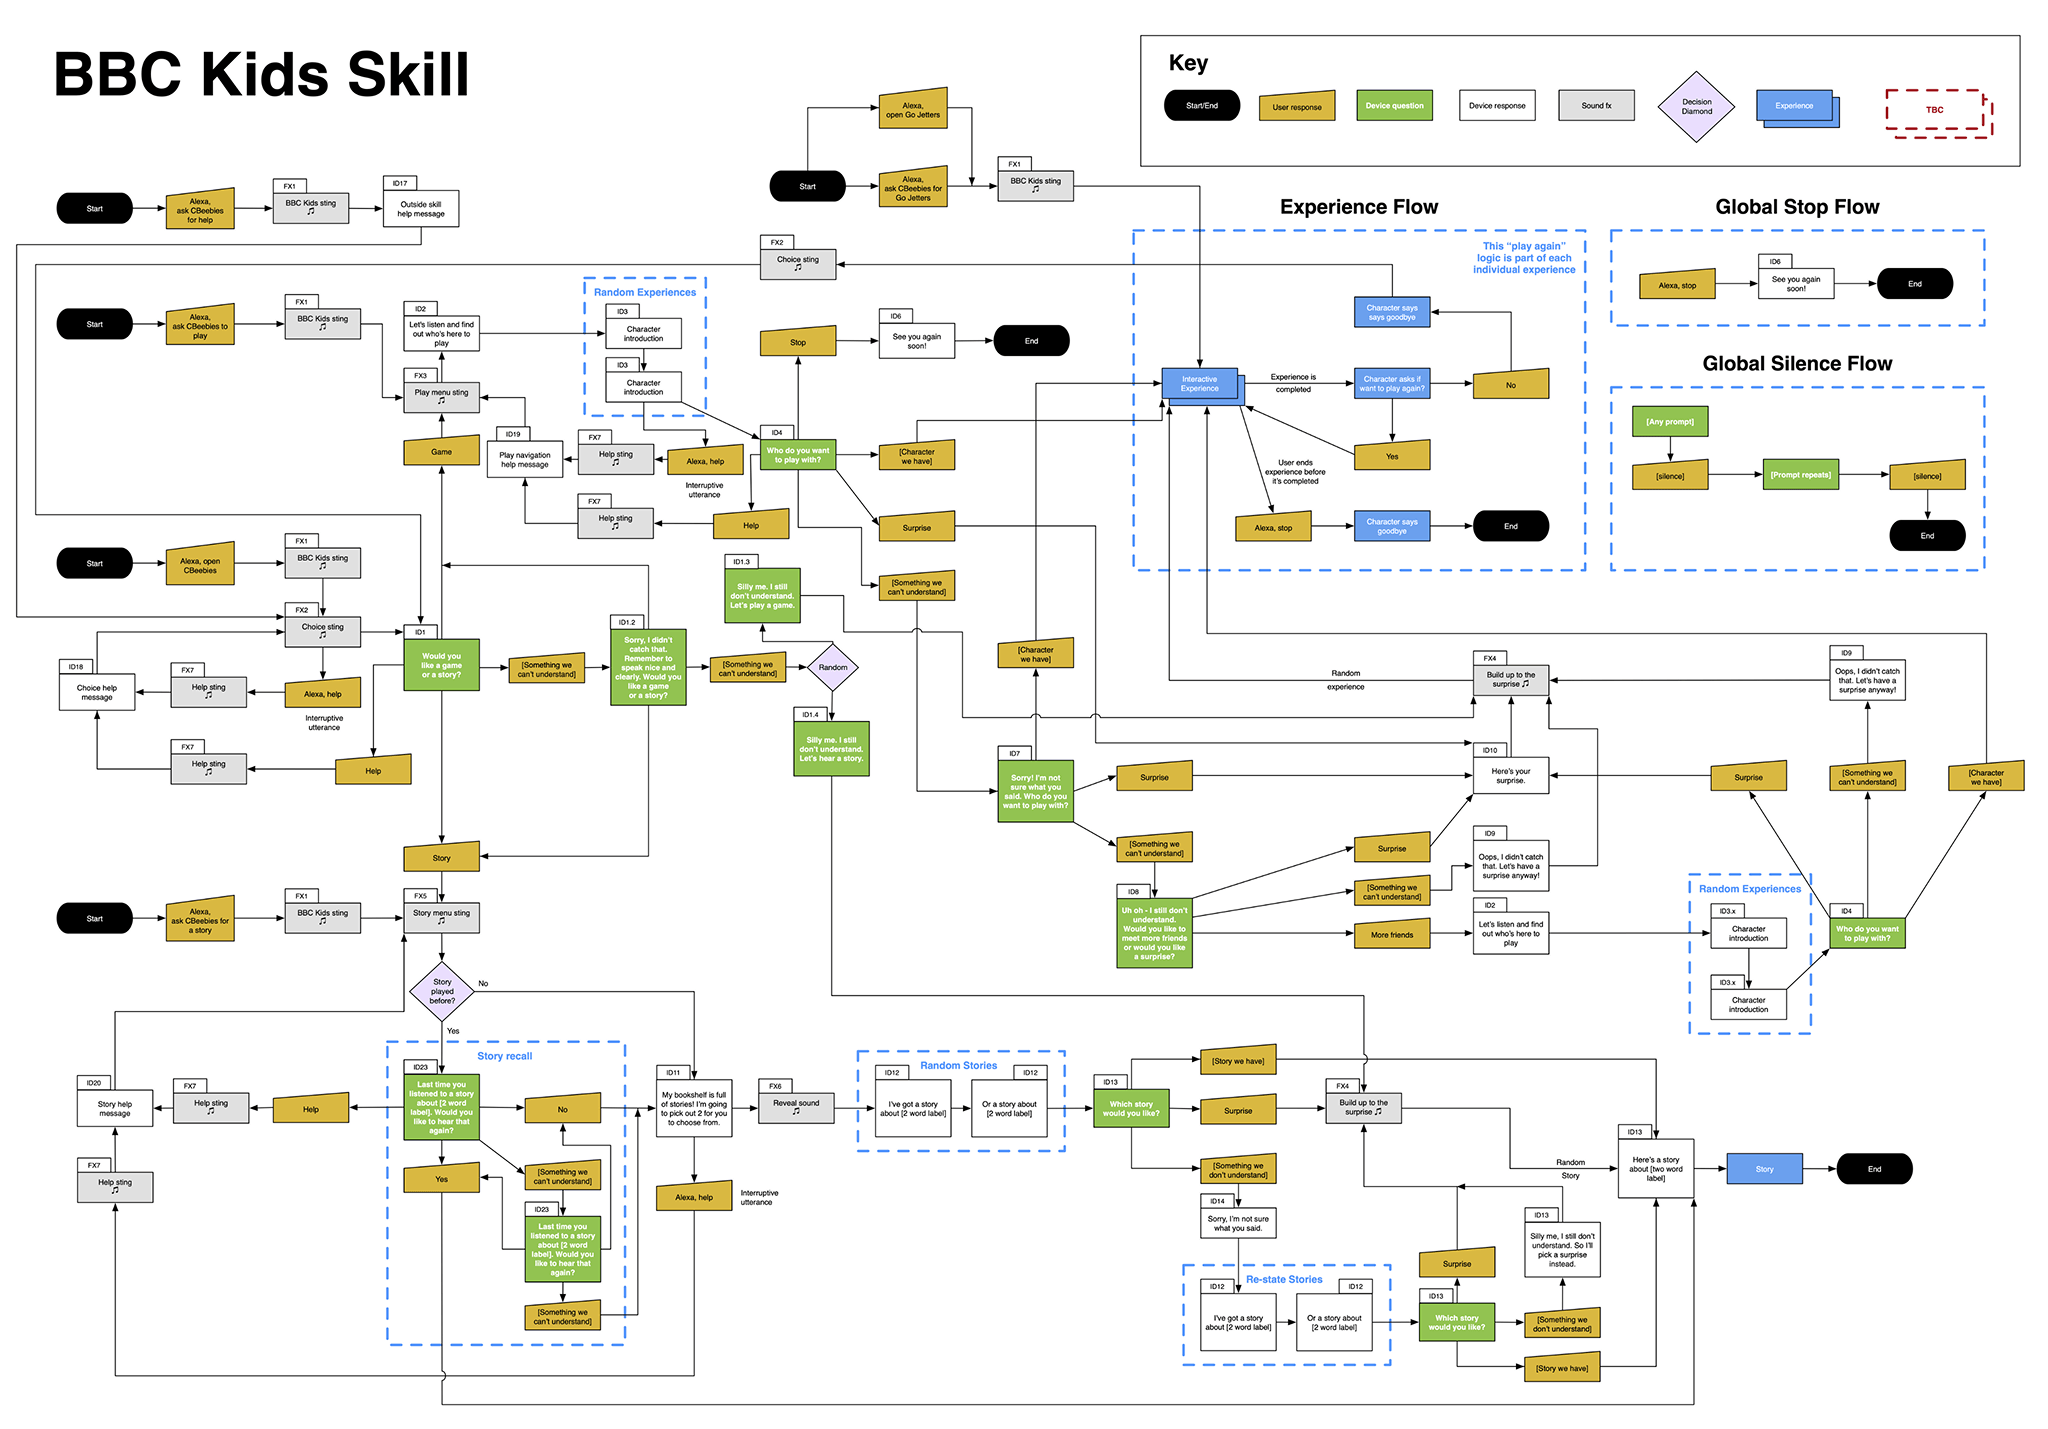Select 'Character asks if want to play again?' node
2048x1429 pixels.
tap(1392, 384)
